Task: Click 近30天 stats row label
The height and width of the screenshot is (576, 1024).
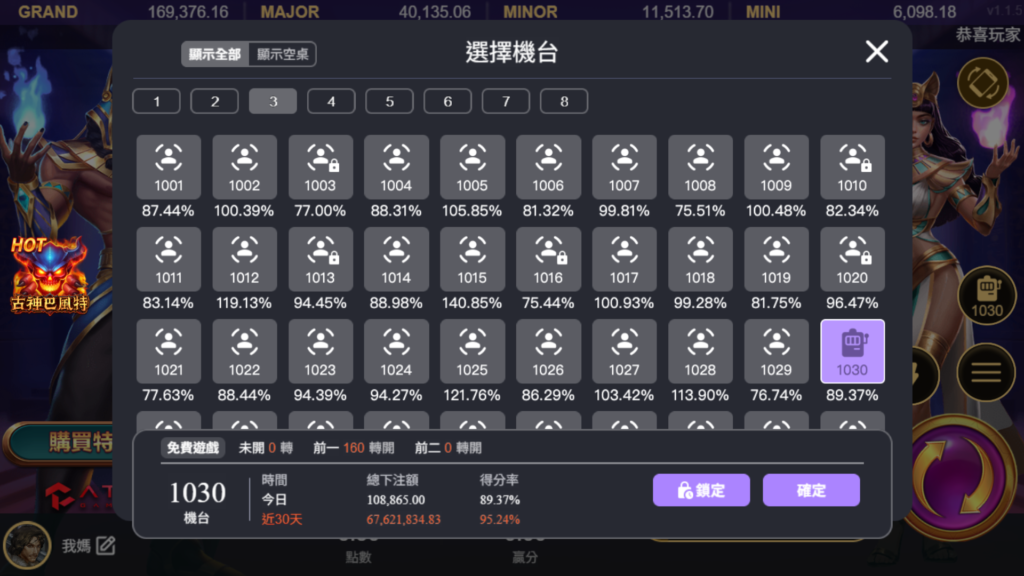Action: click(281, 520)
